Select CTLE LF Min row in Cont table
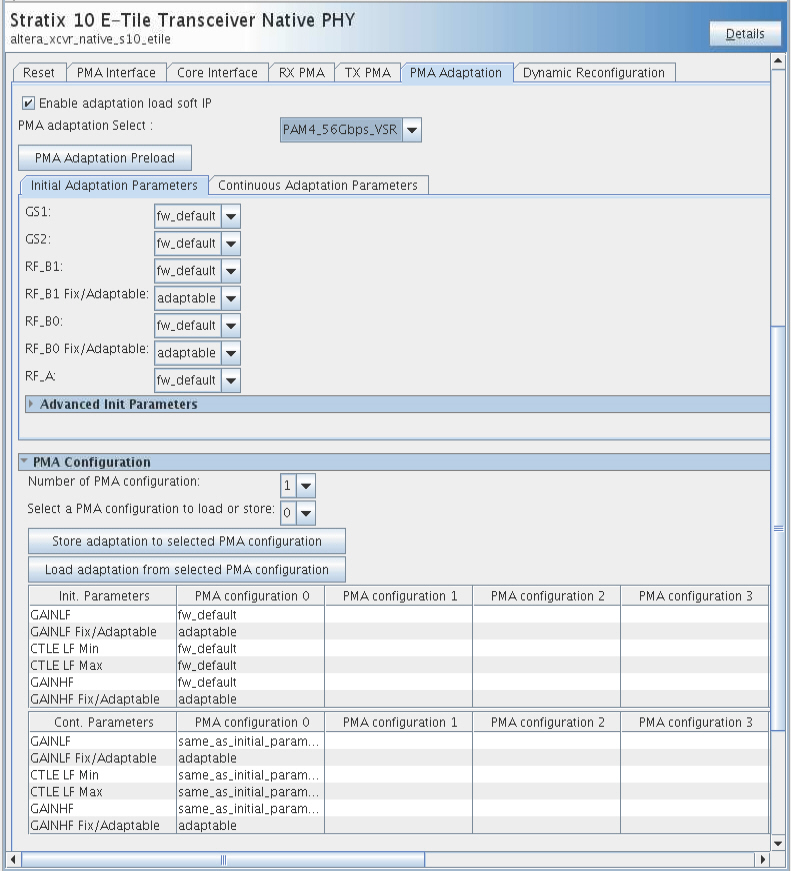This screenshot has height=871, width=791. coord(399,775)
